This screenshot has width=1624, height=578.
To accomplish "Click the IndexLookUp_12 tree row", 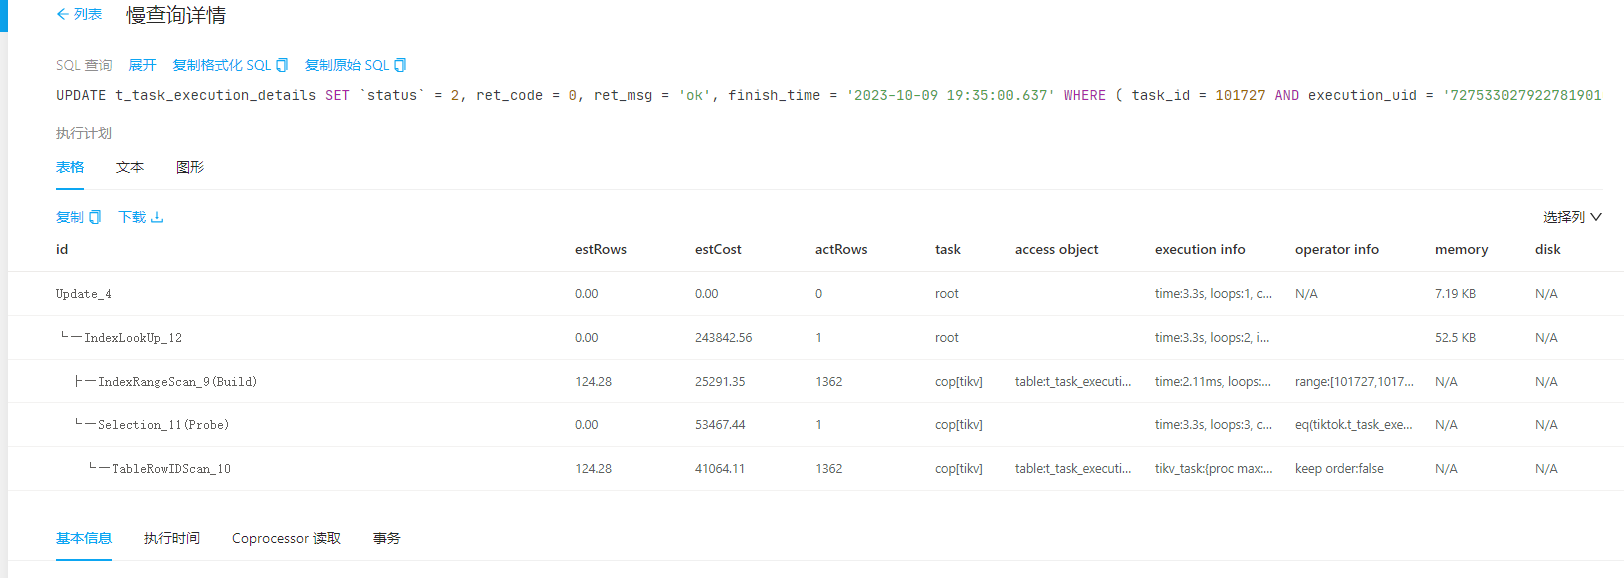I will point(815,338).
